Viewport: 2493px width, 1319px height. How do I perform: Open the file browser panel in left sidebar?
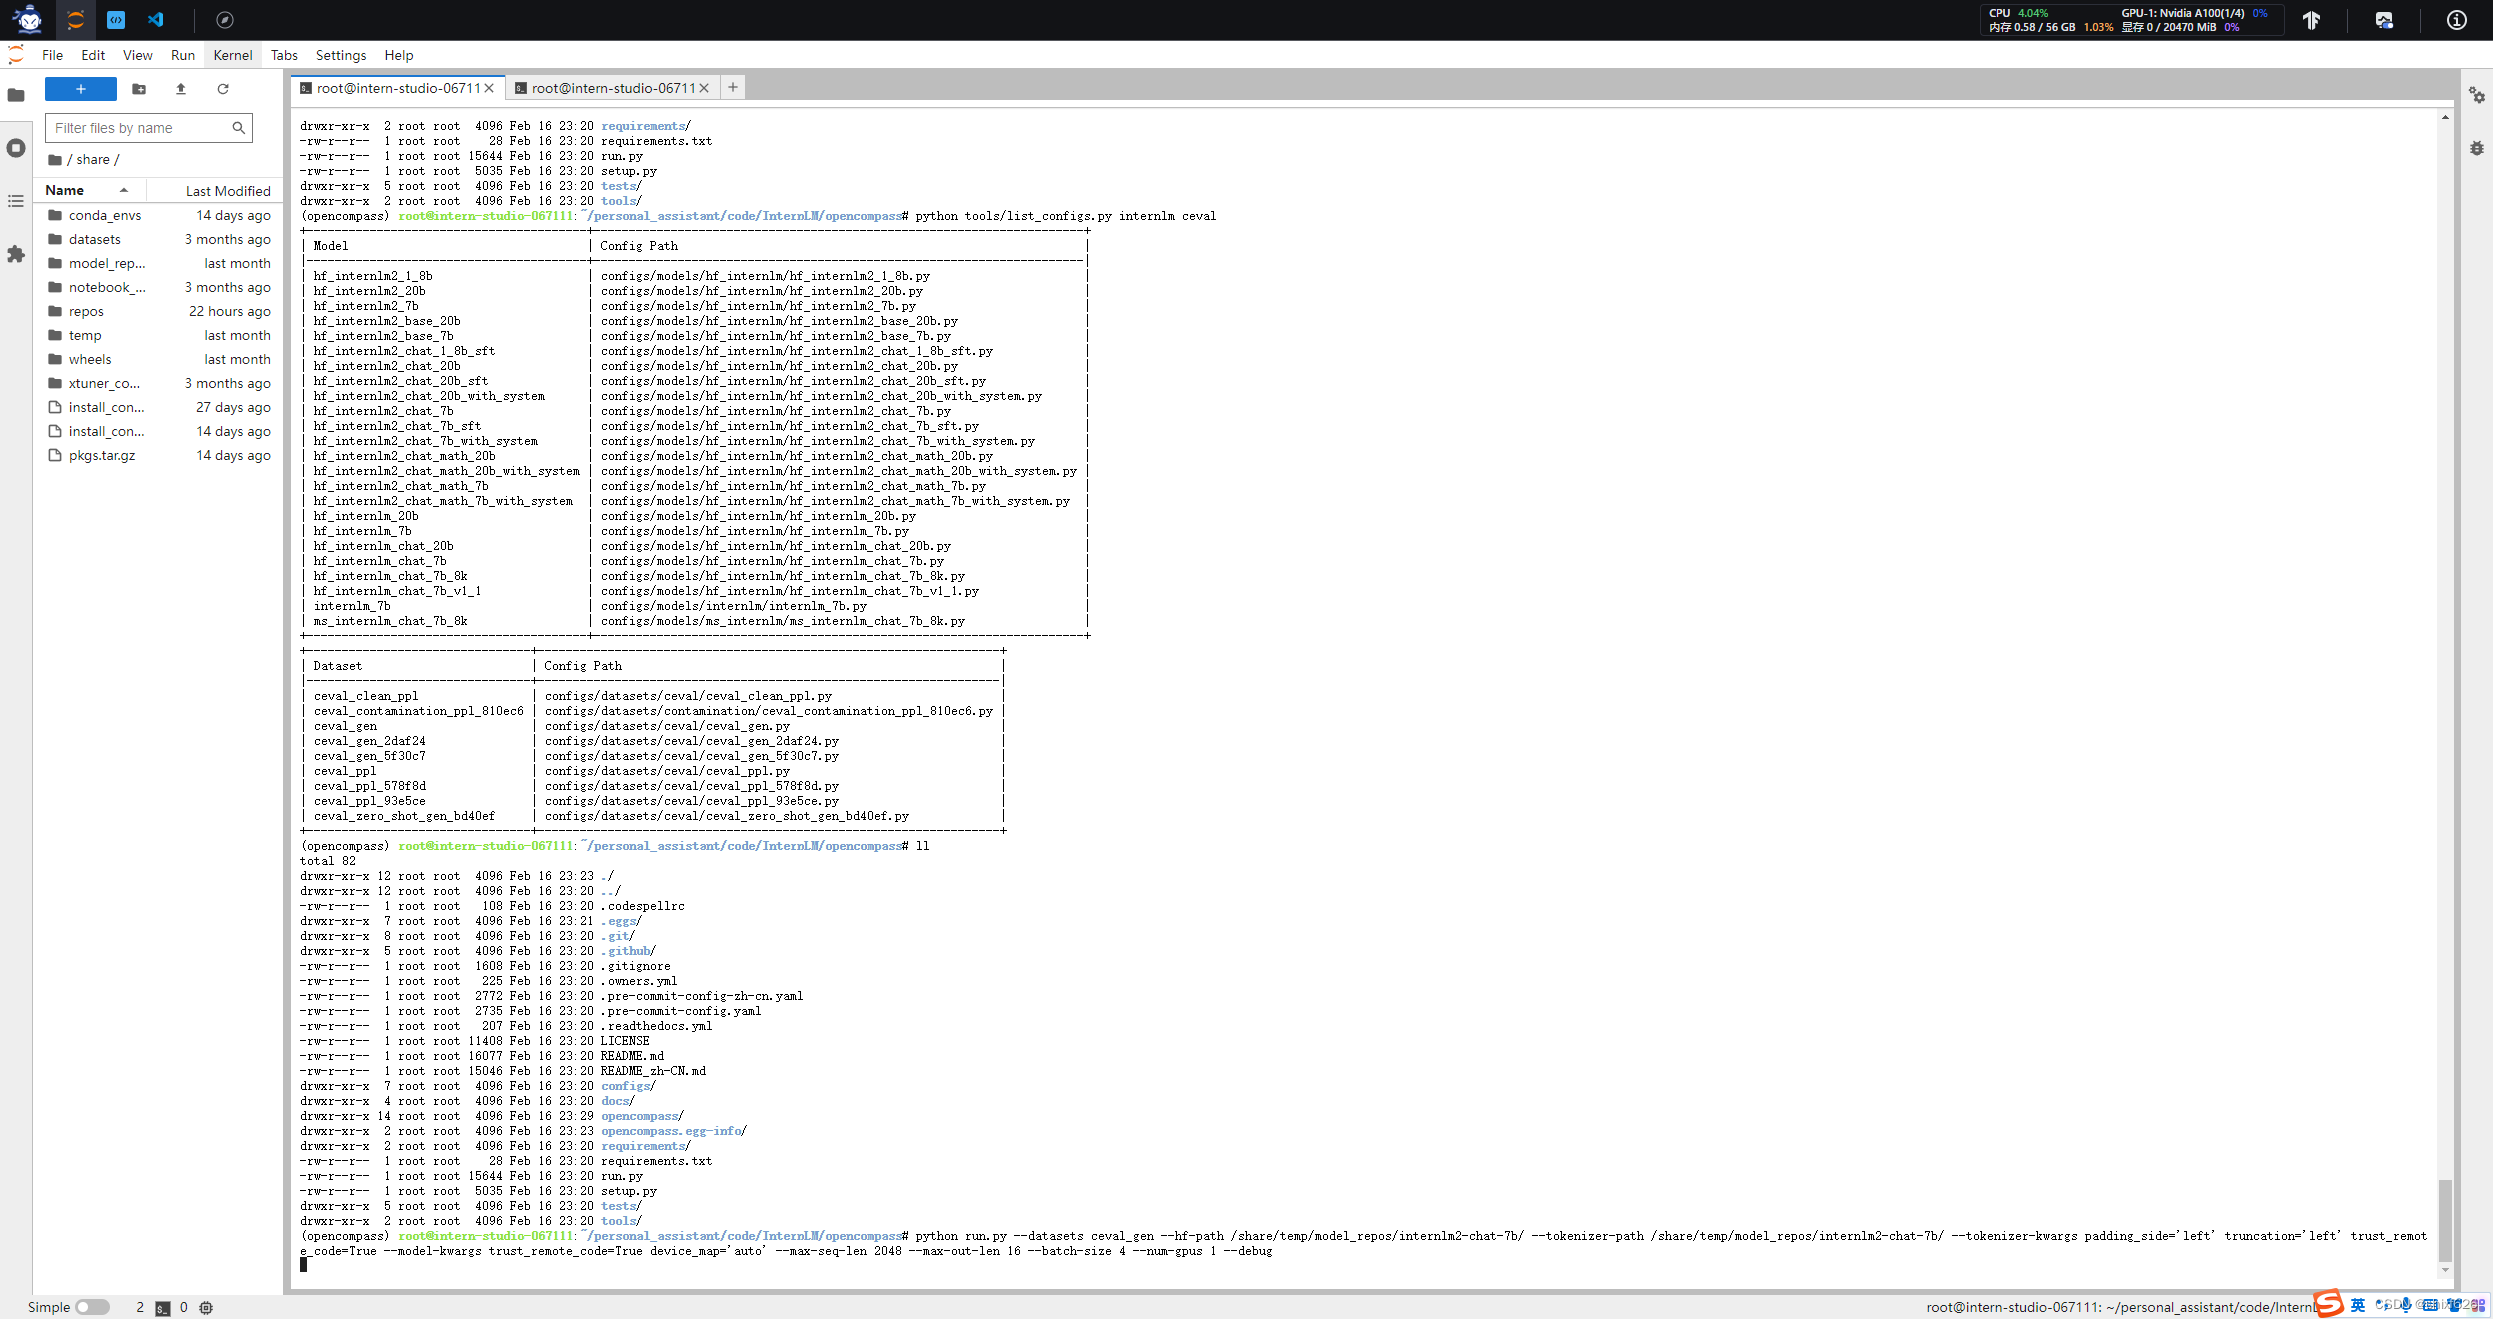[x=16, y=97]
